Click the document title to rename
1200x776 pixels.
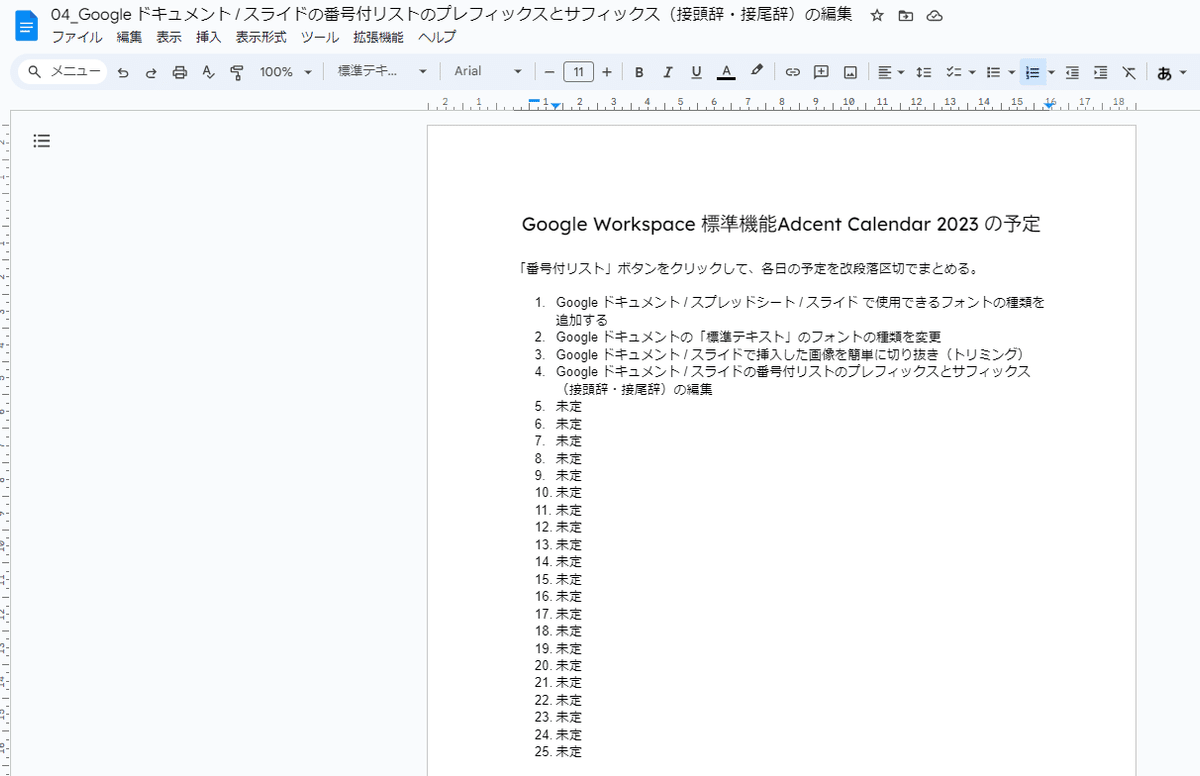pos(452,15)
